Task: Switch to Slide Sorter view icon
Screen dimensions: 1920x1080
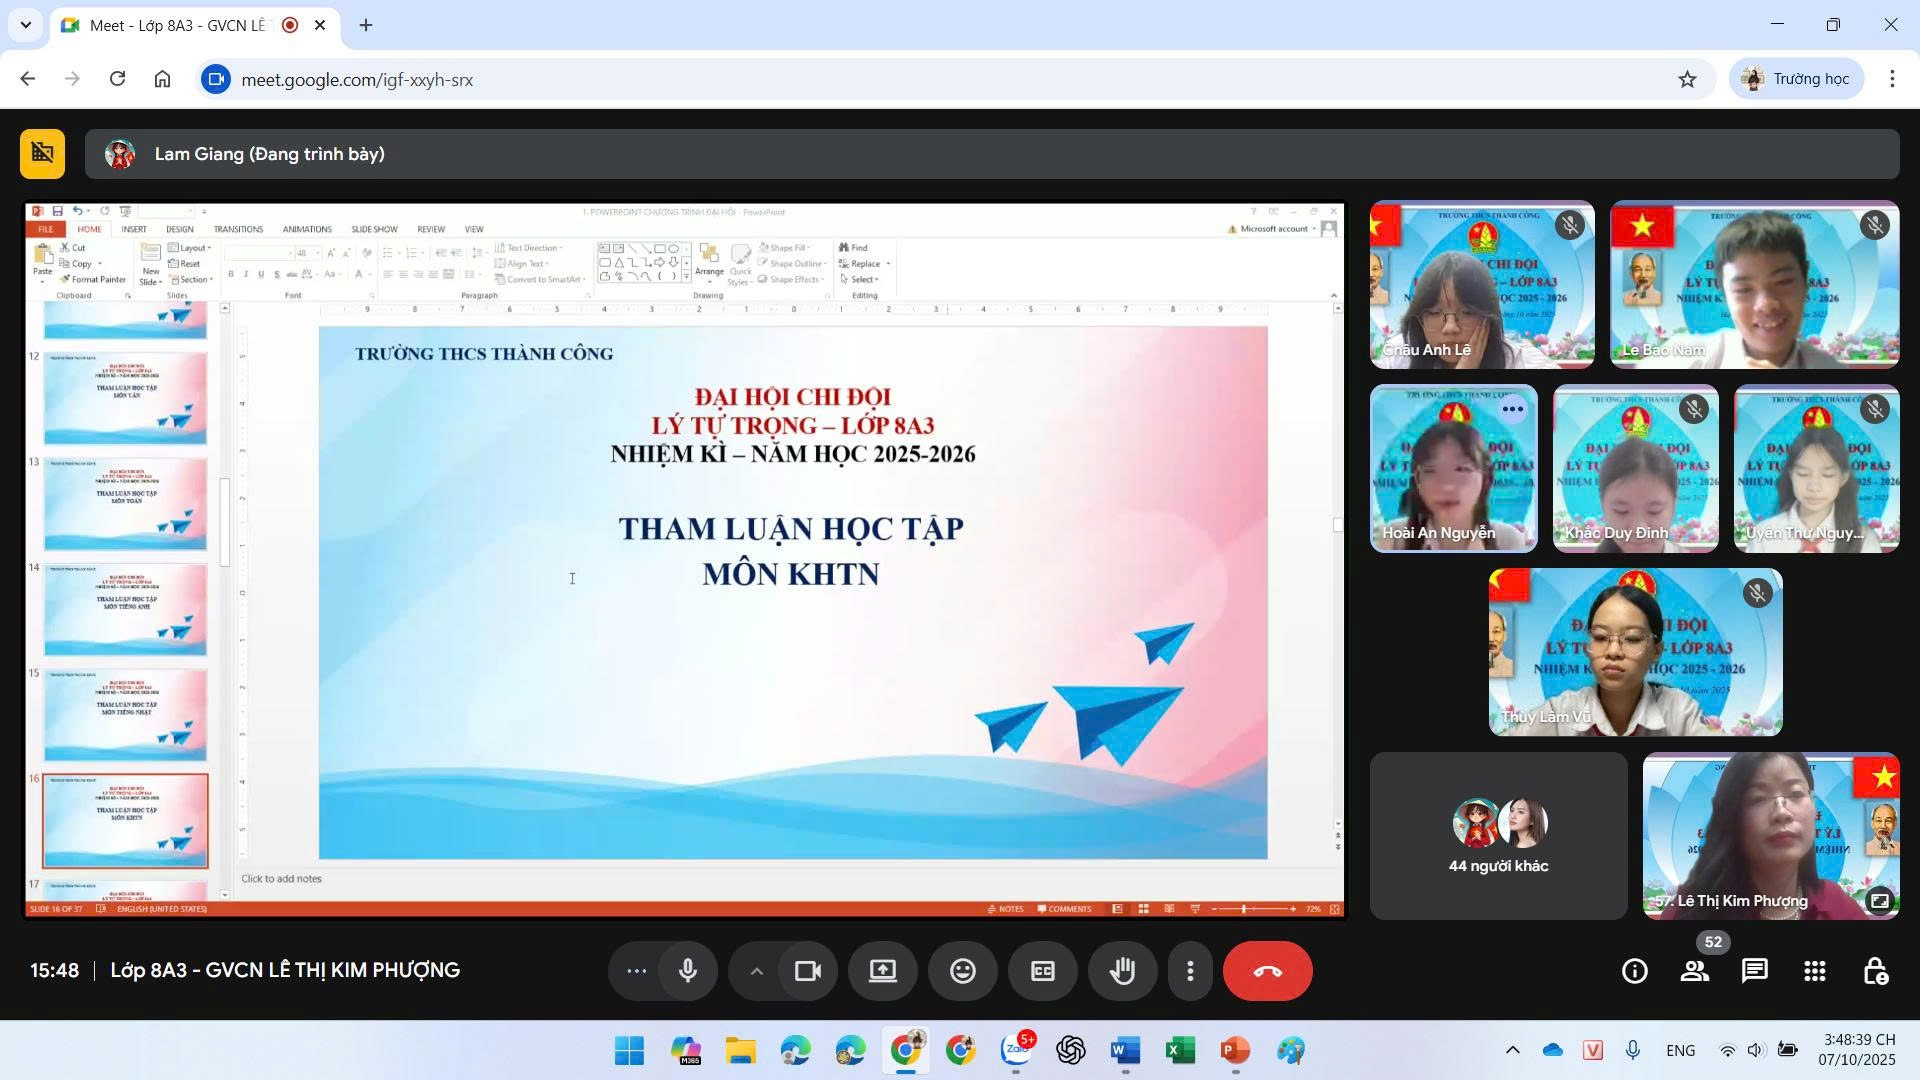Action: 1144,908
